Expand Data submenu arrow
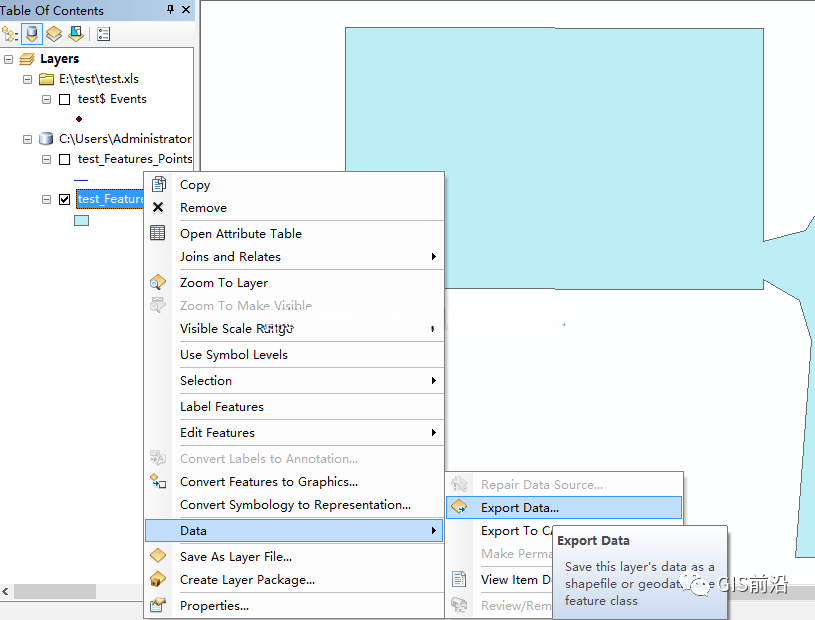815x620 pixels. click(x=433, y=531)
